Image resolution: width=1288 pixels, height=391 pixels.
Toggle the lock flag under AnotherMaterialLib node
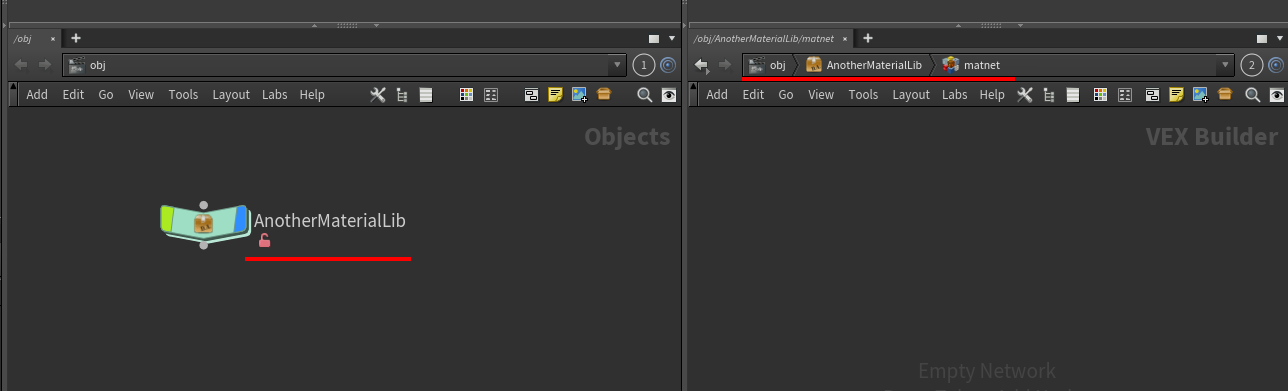pyautogui.click(x=264, y=240)
